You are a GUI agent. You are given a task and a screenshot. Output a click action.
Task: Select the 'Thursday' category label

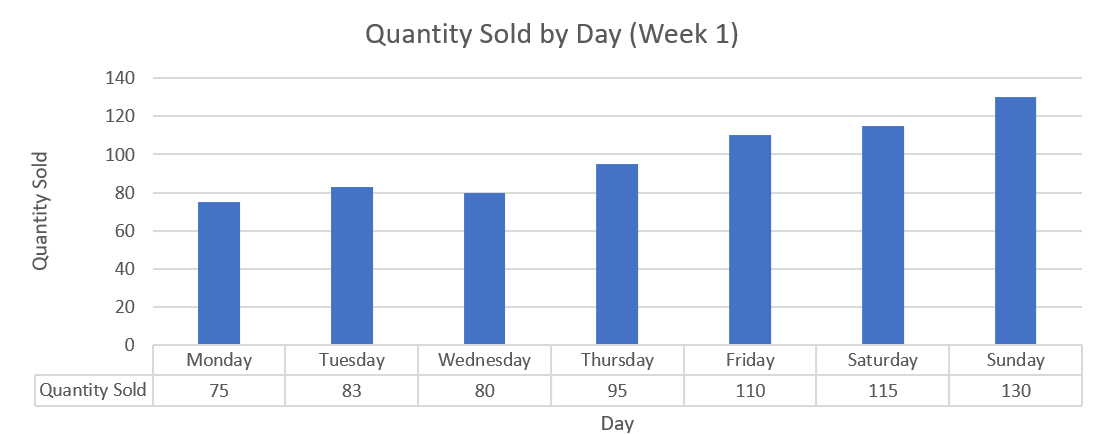pyautogui.click(x=617, y=360)
